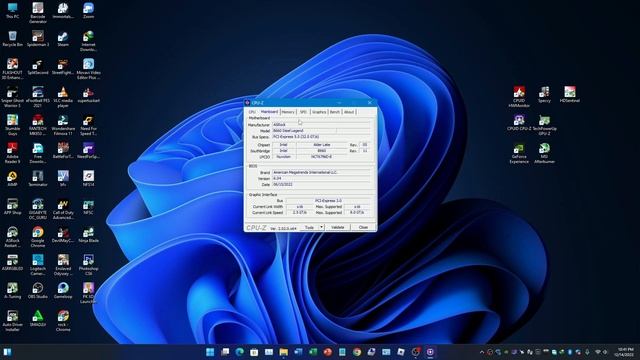Open This PC desktop icon
Screen dimensions: 640x360
[12, 11]
